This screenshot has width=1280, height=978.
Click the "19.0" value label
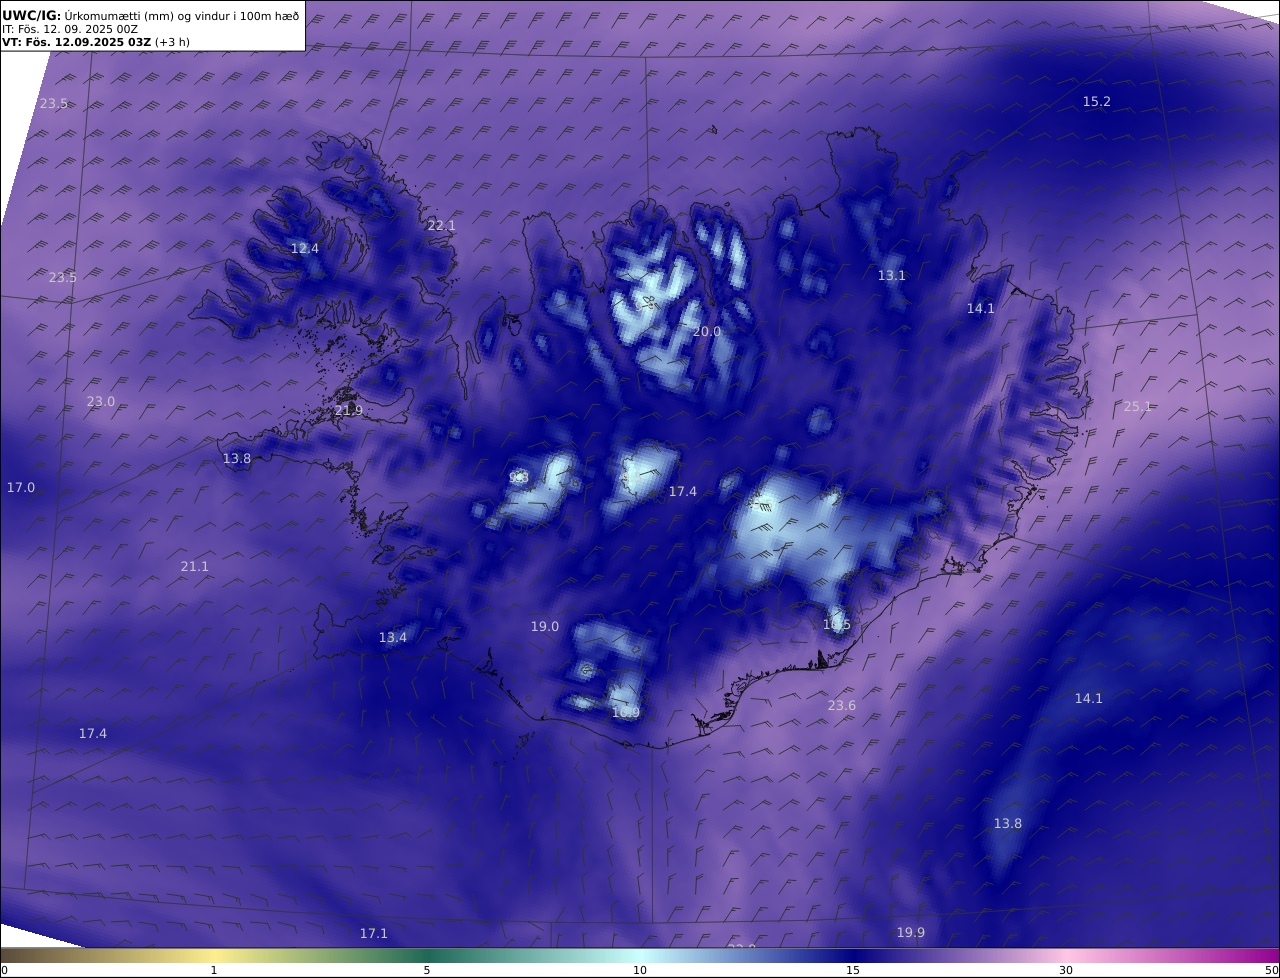[545, 626]
